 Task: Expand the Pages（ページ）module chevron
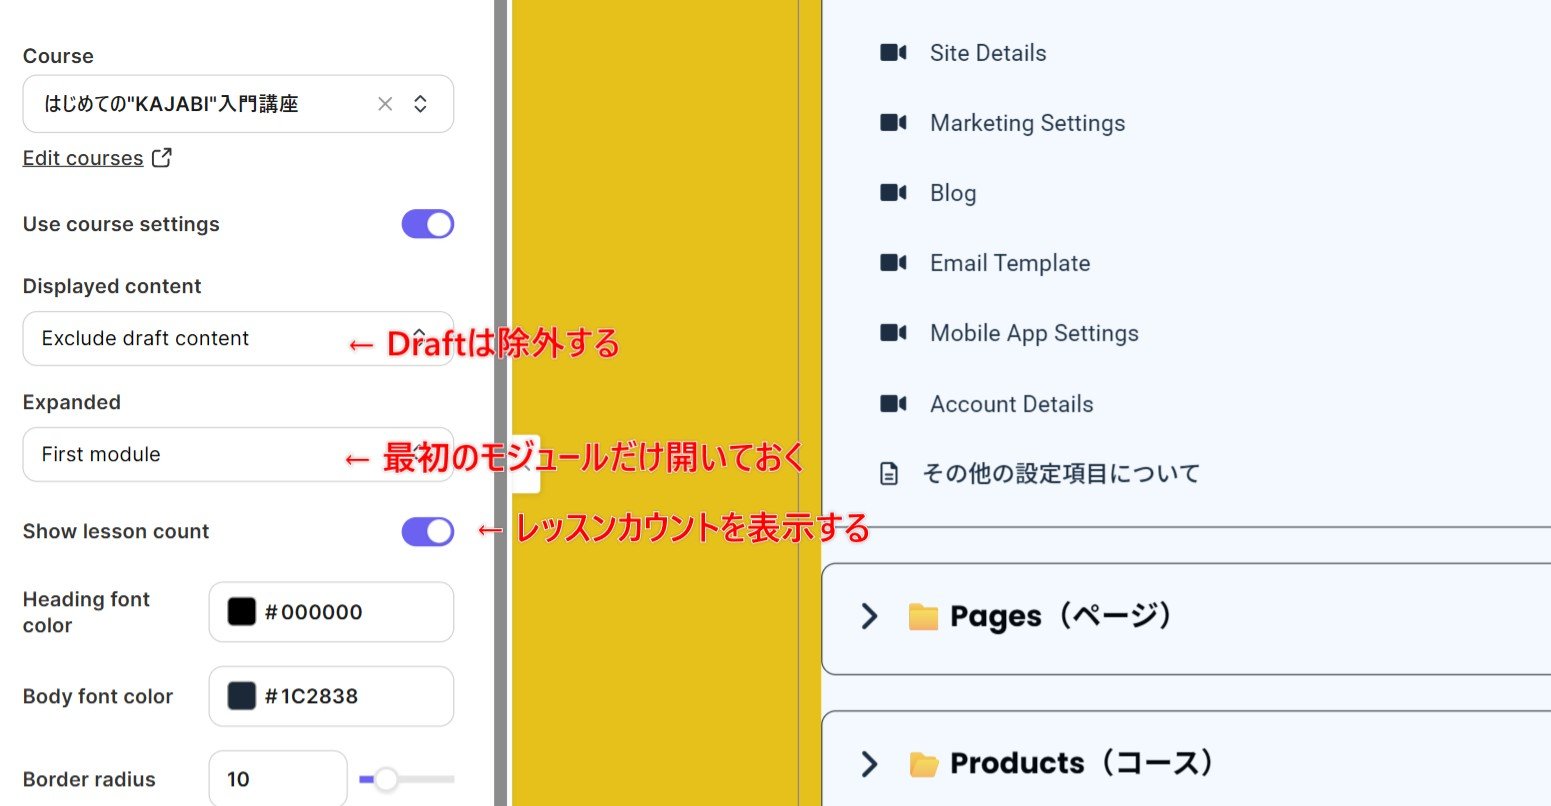pyautogui.click(x=869, y=616)
